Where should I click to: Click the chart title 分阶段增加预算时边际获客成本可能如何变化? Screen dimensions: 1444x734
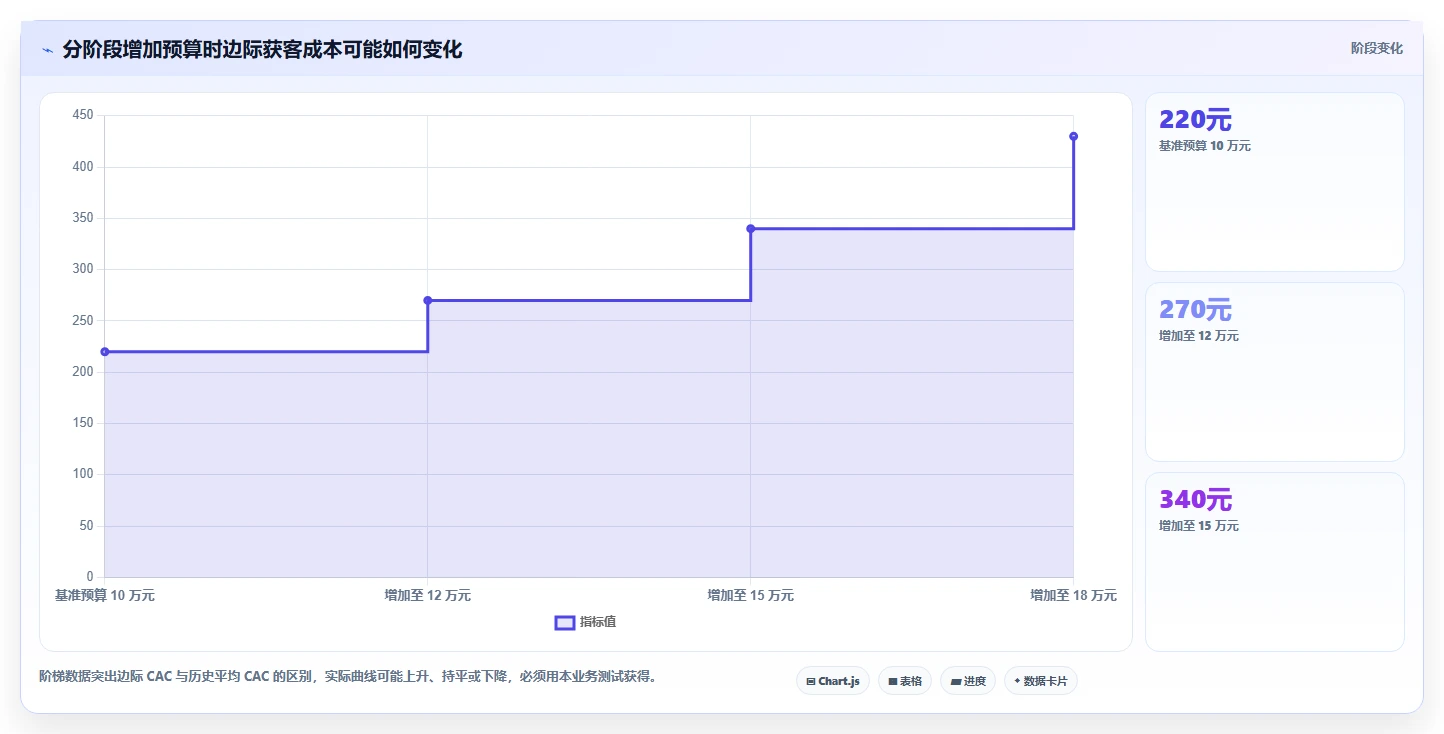(262, 50)
